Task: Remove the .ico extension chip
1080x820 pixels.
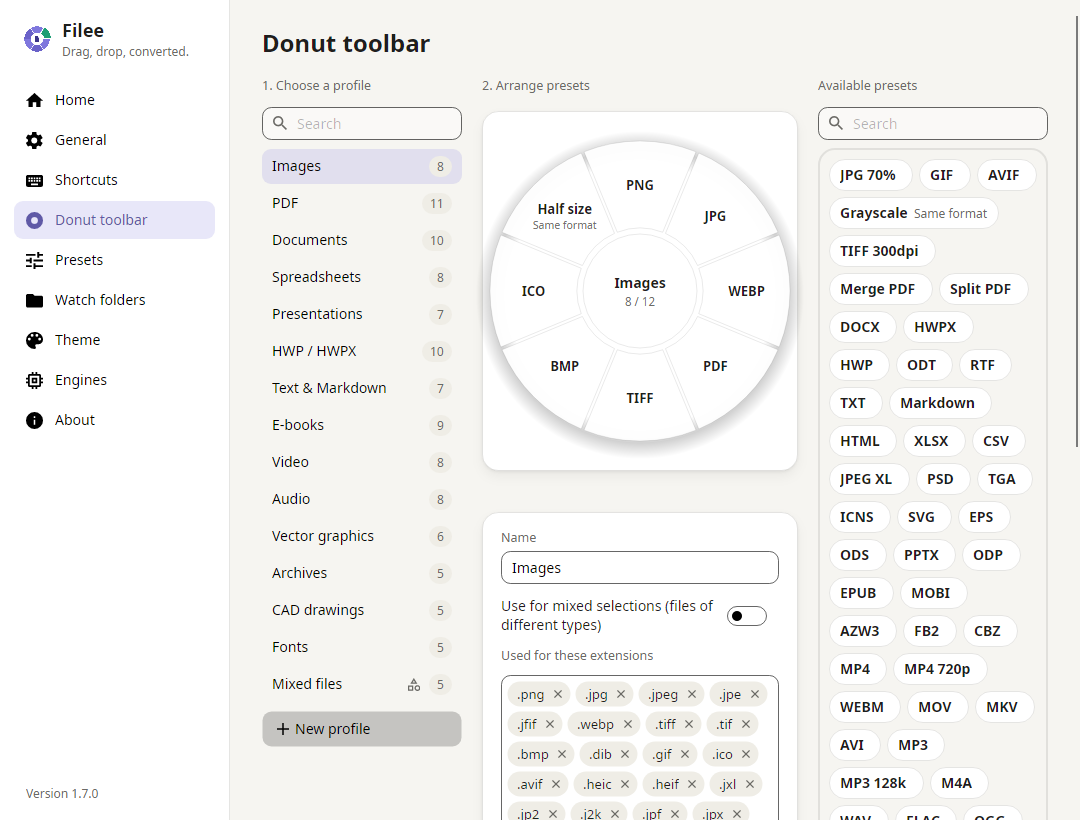Action: [746, 754]
